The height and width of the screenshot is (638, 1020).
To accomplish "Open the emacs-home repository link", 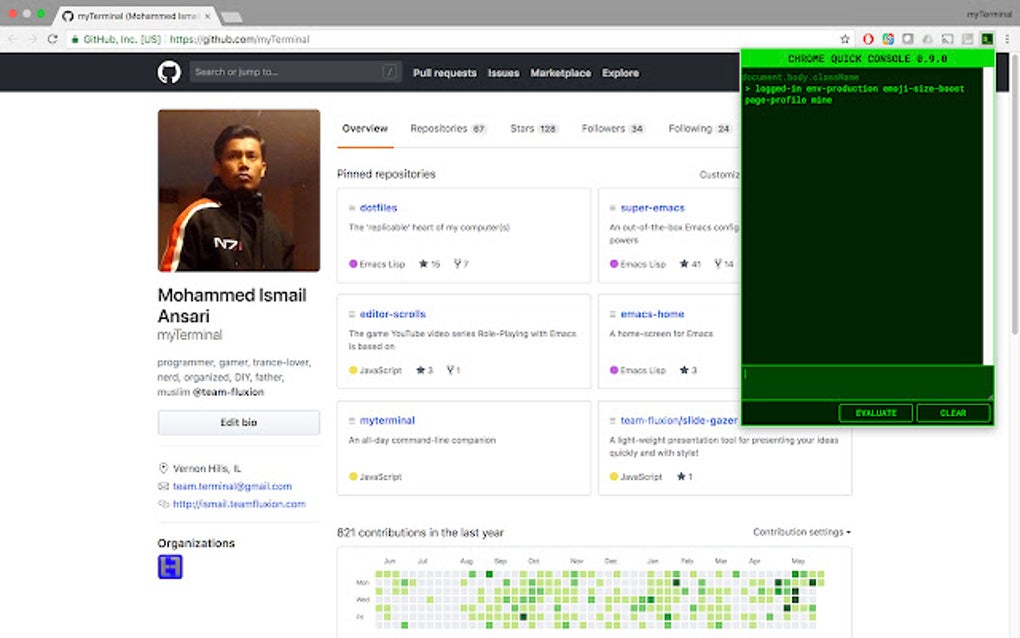I will coord(652,314).
